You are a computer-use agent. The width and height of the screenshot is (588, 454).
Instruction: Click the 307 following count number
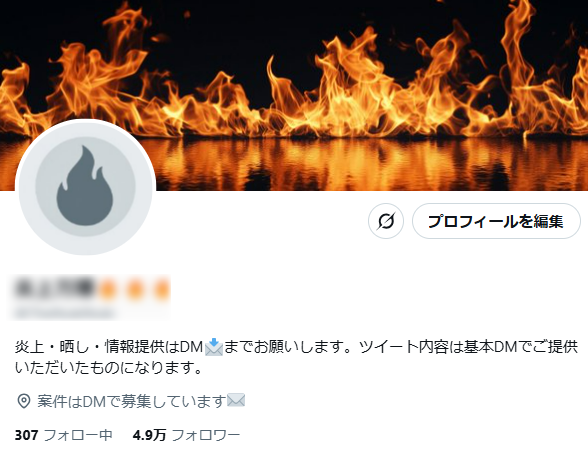pos(26,435)
